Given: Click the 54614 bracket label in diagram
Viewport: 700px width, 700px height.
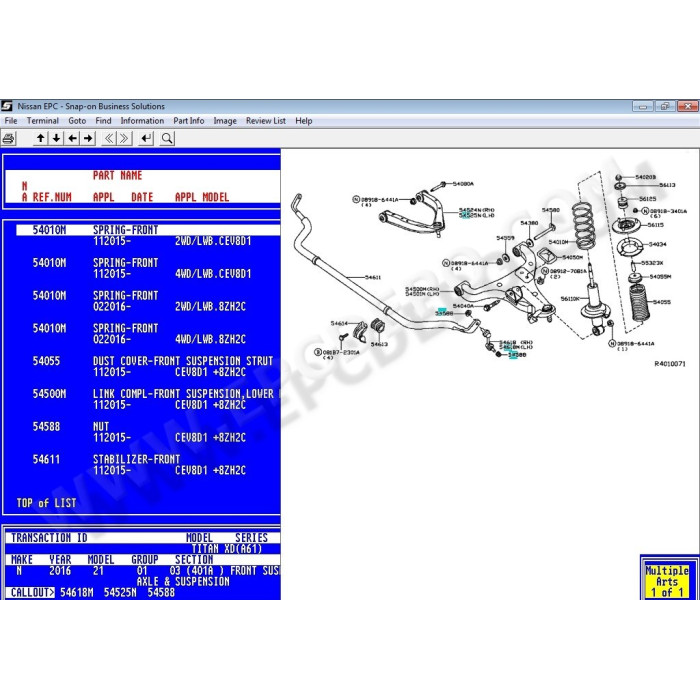Looking at the screenshot, I should (x=339, y=323).
